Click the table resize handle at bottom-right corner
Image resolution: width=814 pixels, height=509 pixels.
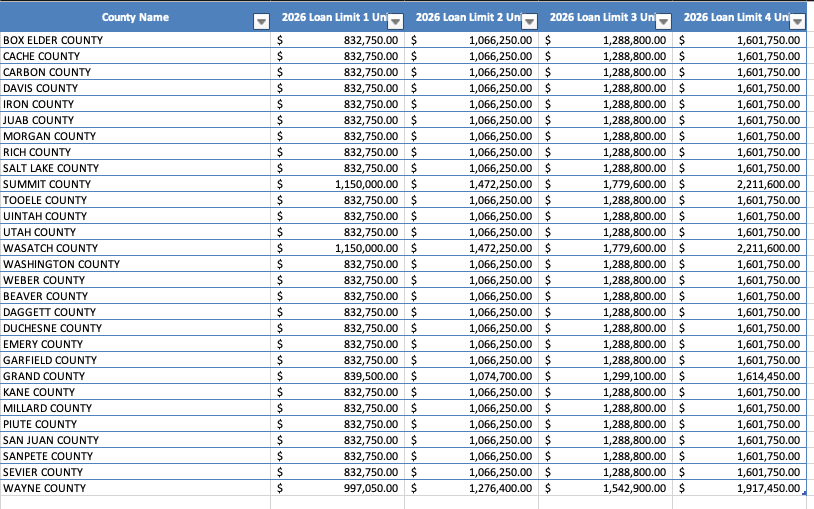point(804,494)
